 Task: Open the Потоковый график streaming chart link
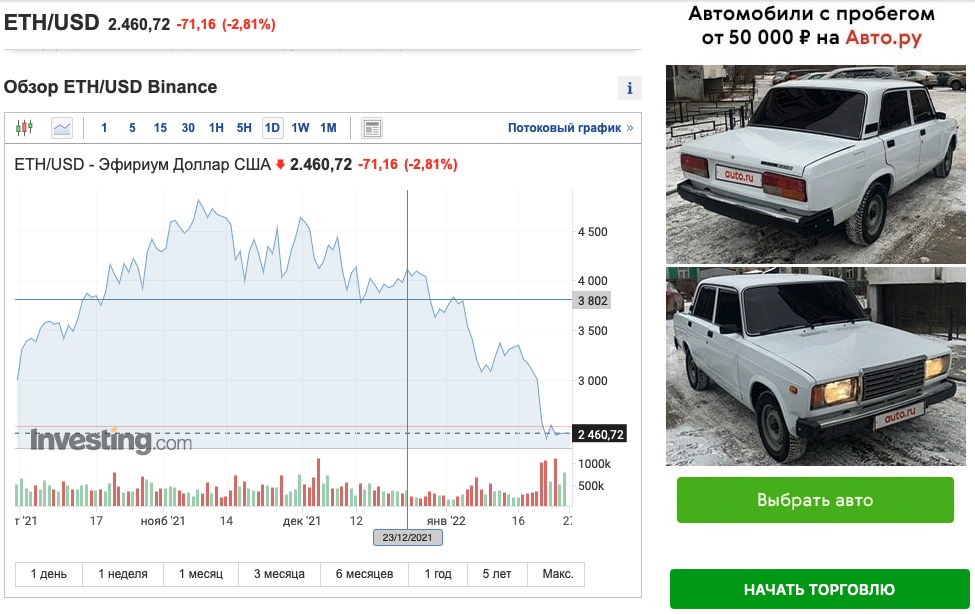(x=570, y=128)
